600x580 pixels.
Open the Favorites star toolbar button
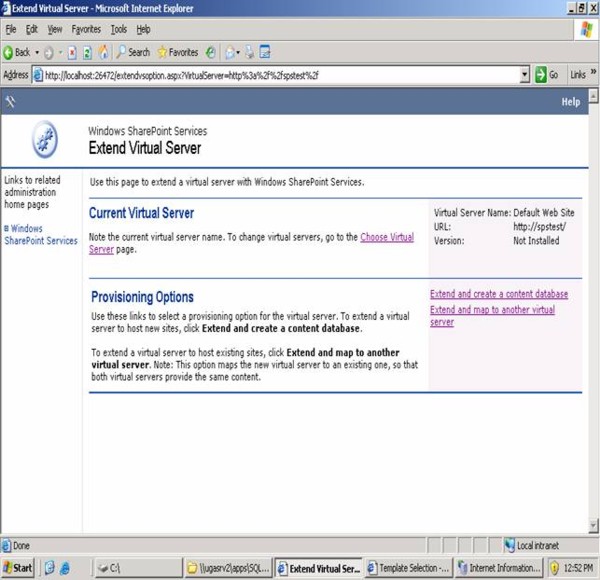178,52
